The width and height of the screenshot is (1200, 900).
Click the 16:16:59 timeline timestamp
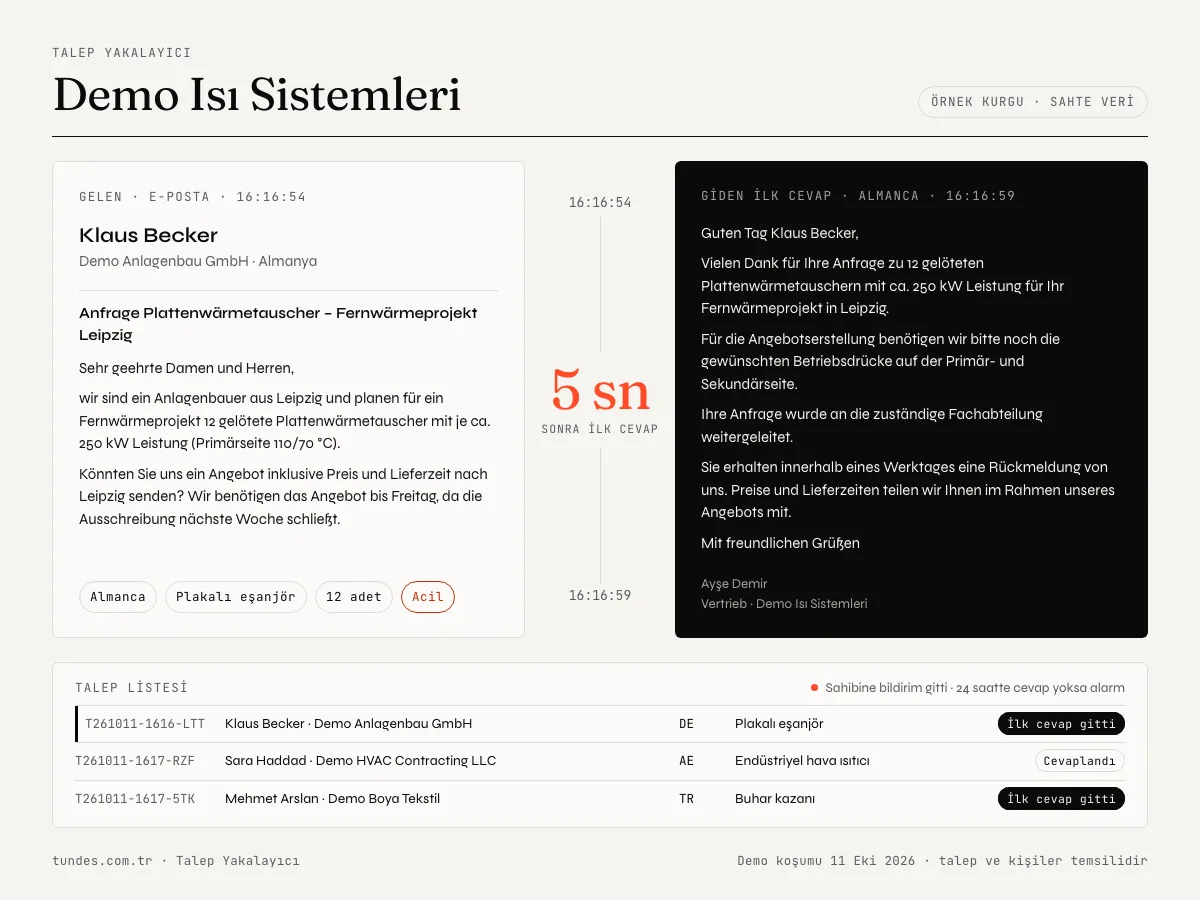[x=600, y=596]
